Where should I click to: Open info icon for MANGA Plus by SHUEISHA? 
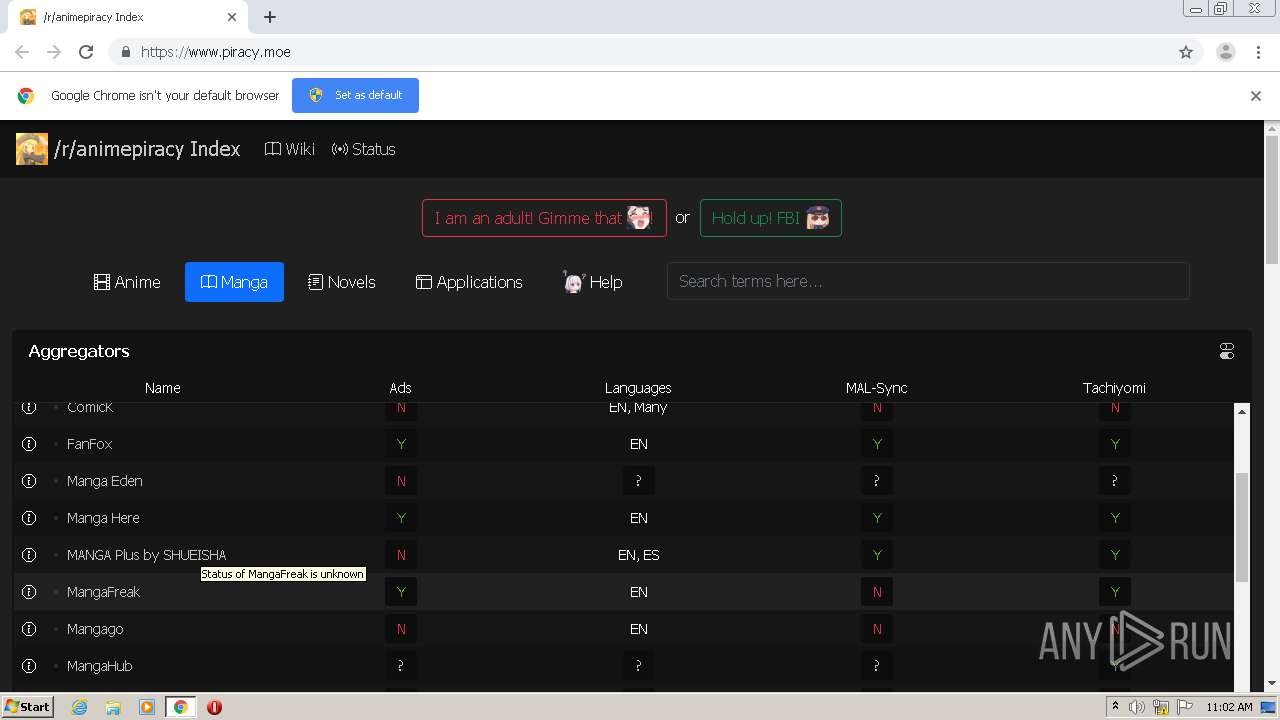coord(29,555)
